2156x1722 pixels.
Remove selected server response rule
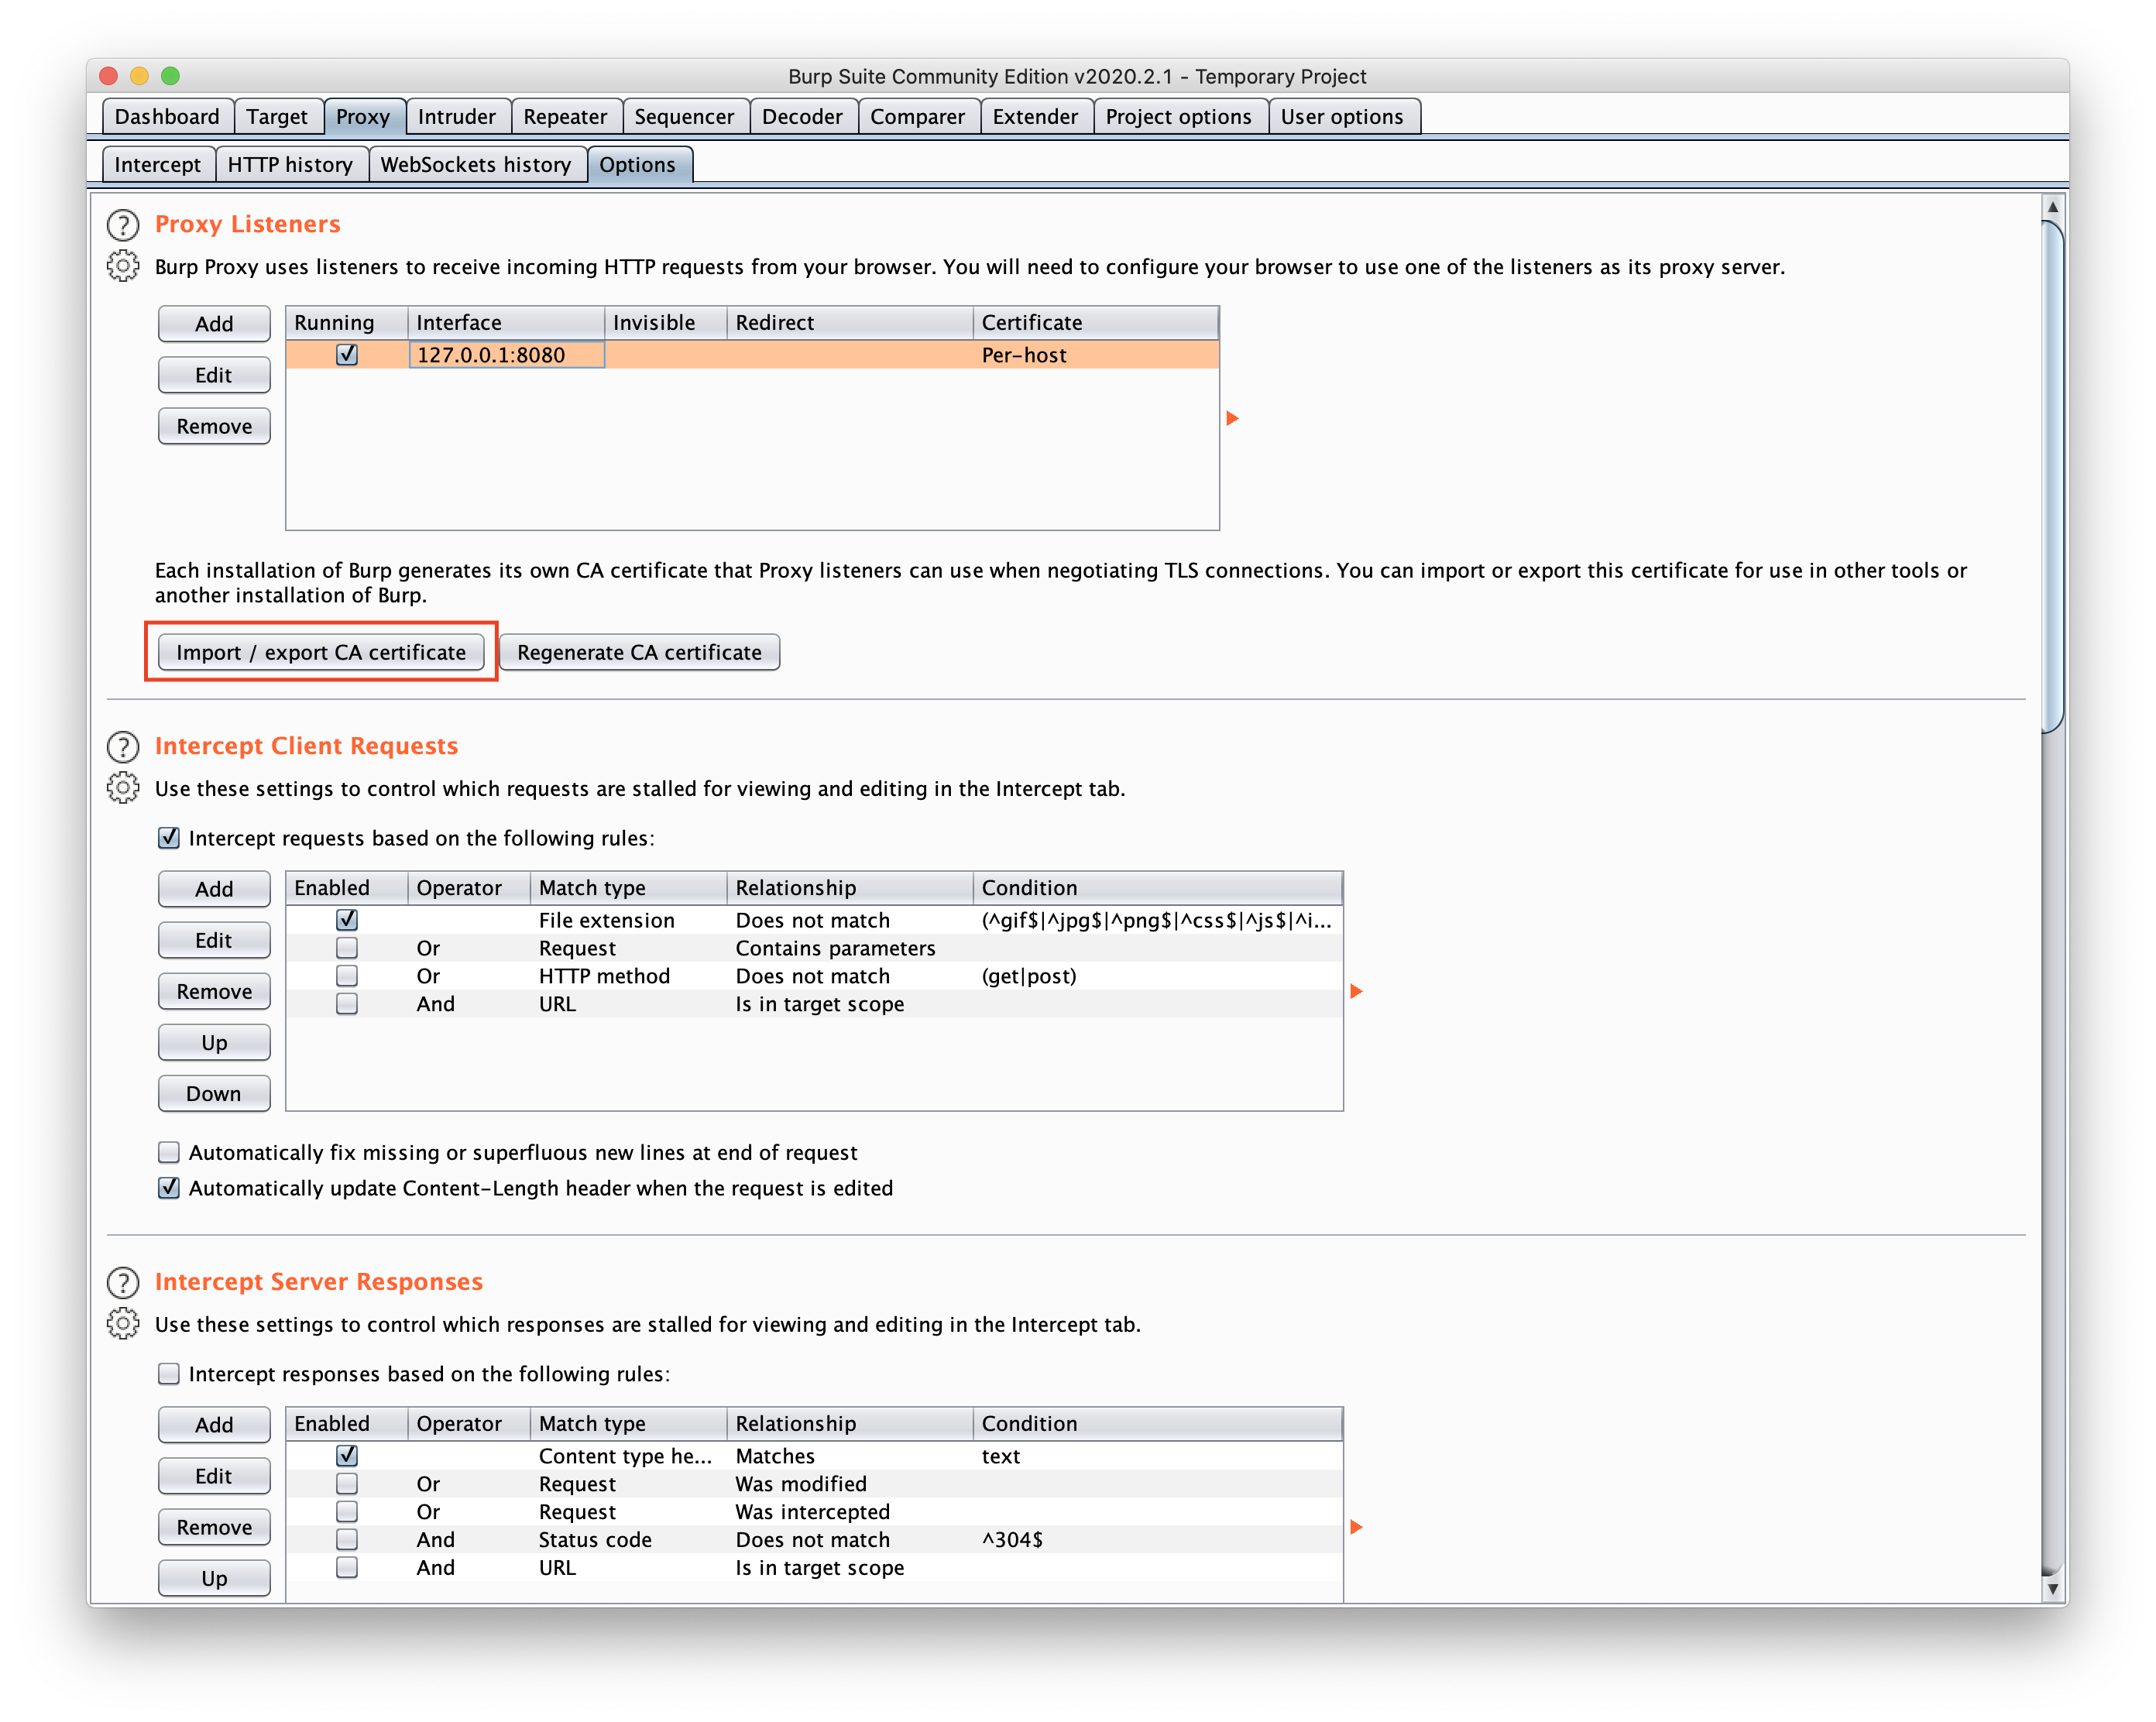(214, 1527)
